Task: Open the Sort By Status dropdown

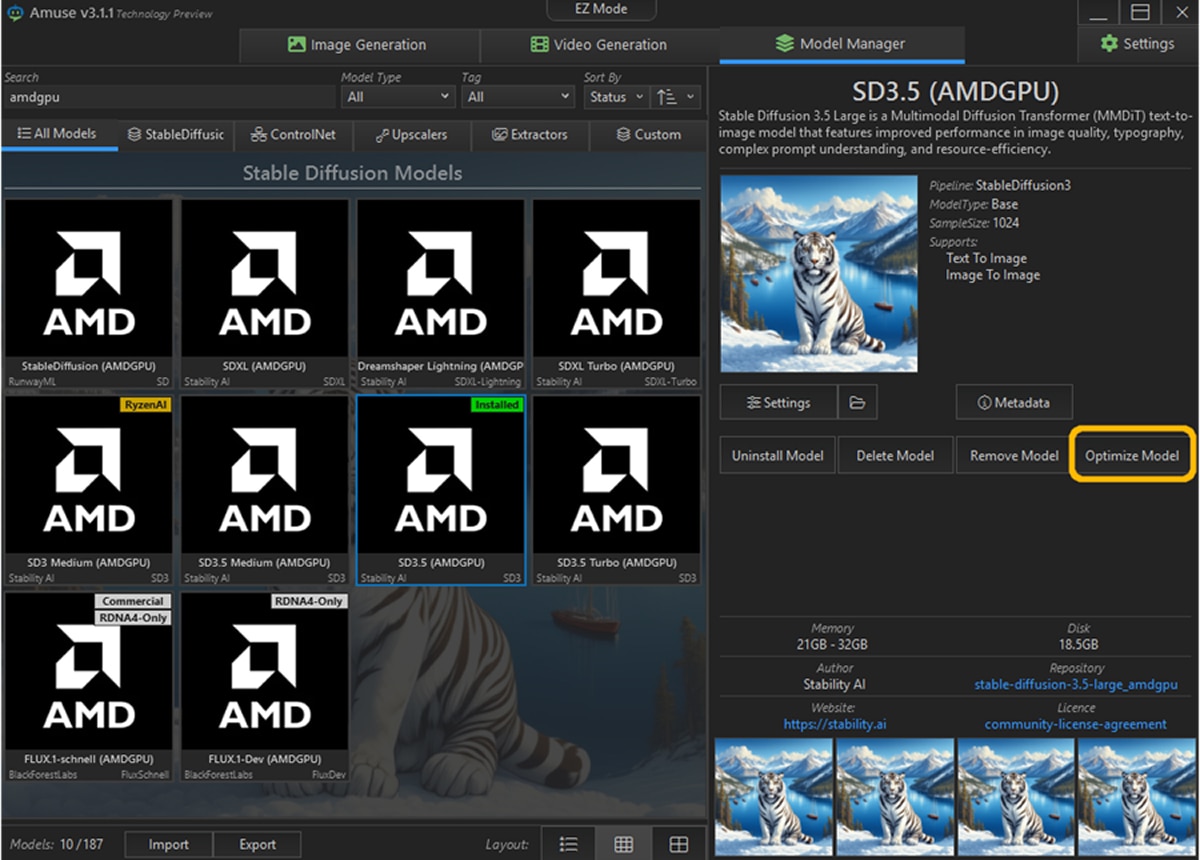Action: [615, 97]
